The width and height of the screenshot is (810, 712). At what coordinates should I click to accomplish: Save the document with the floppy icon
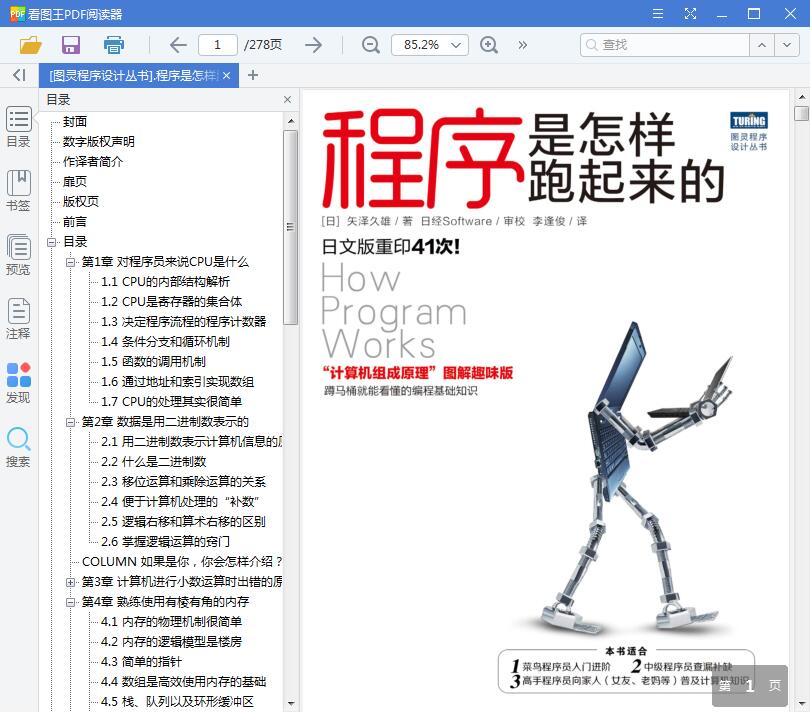coord(71,45)
